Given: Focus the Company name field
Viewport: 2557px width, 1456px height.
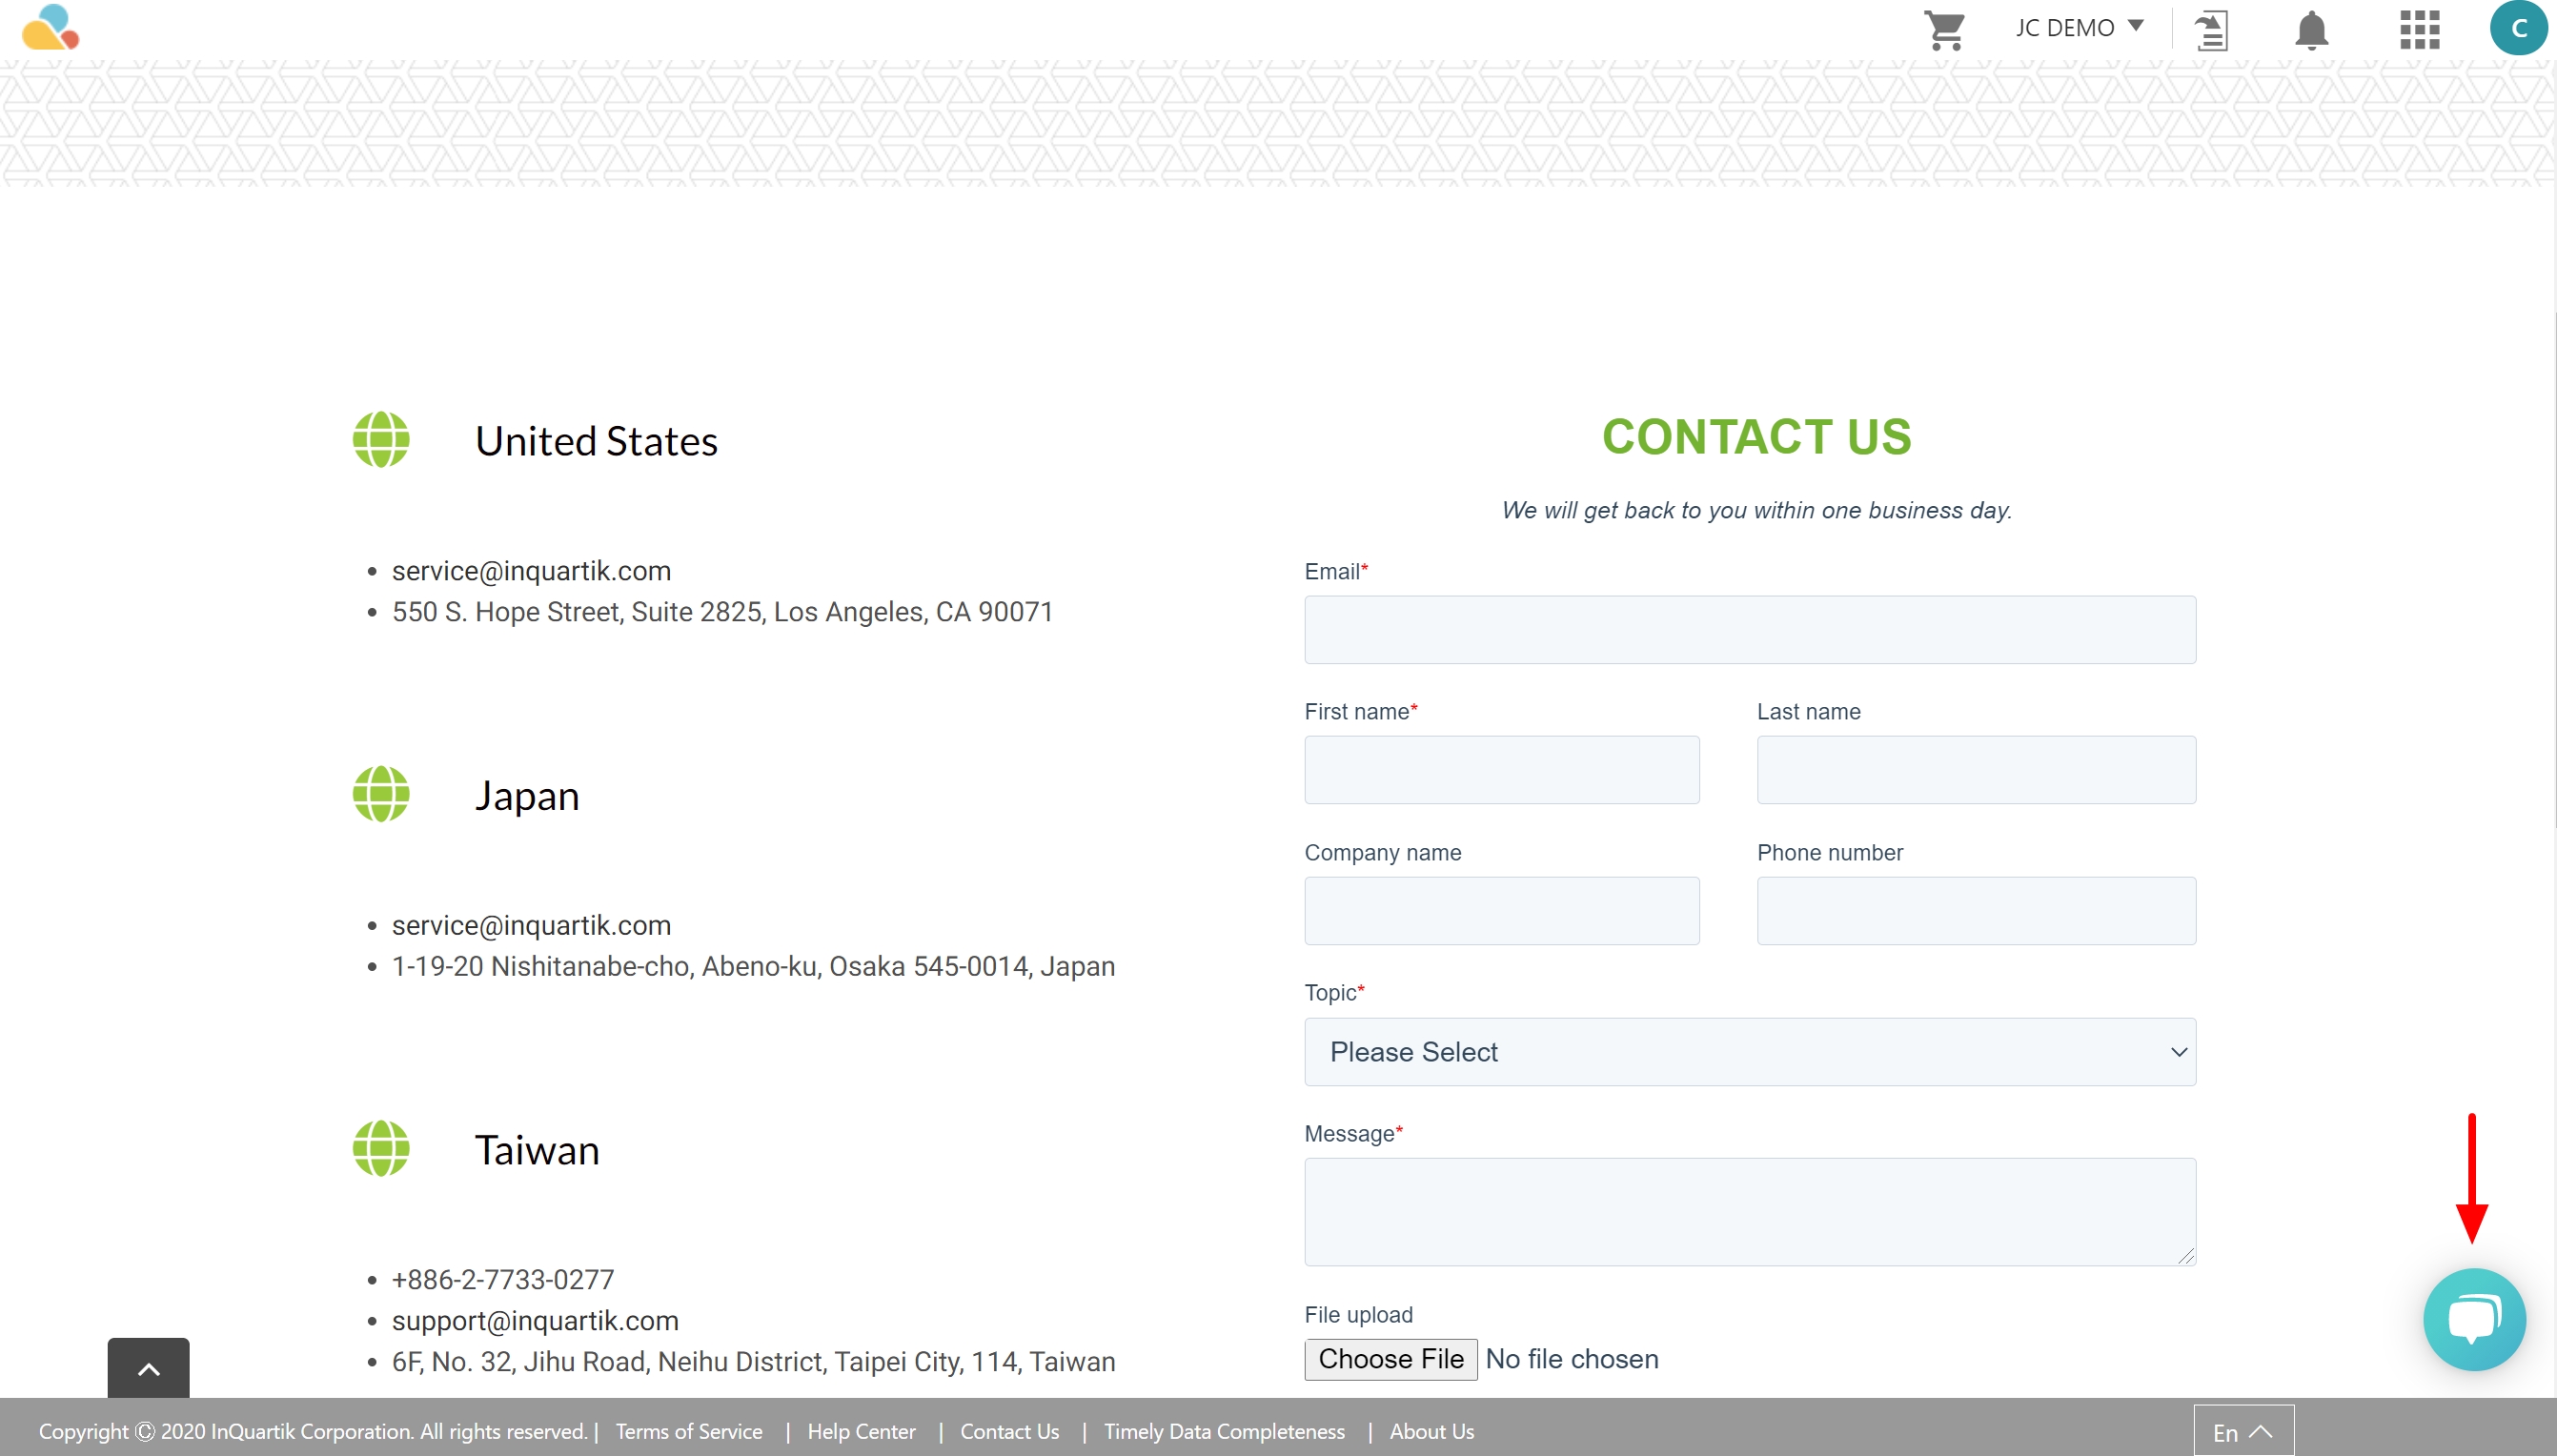Looking at the screenshot, I should click(x=1501, y=911).
